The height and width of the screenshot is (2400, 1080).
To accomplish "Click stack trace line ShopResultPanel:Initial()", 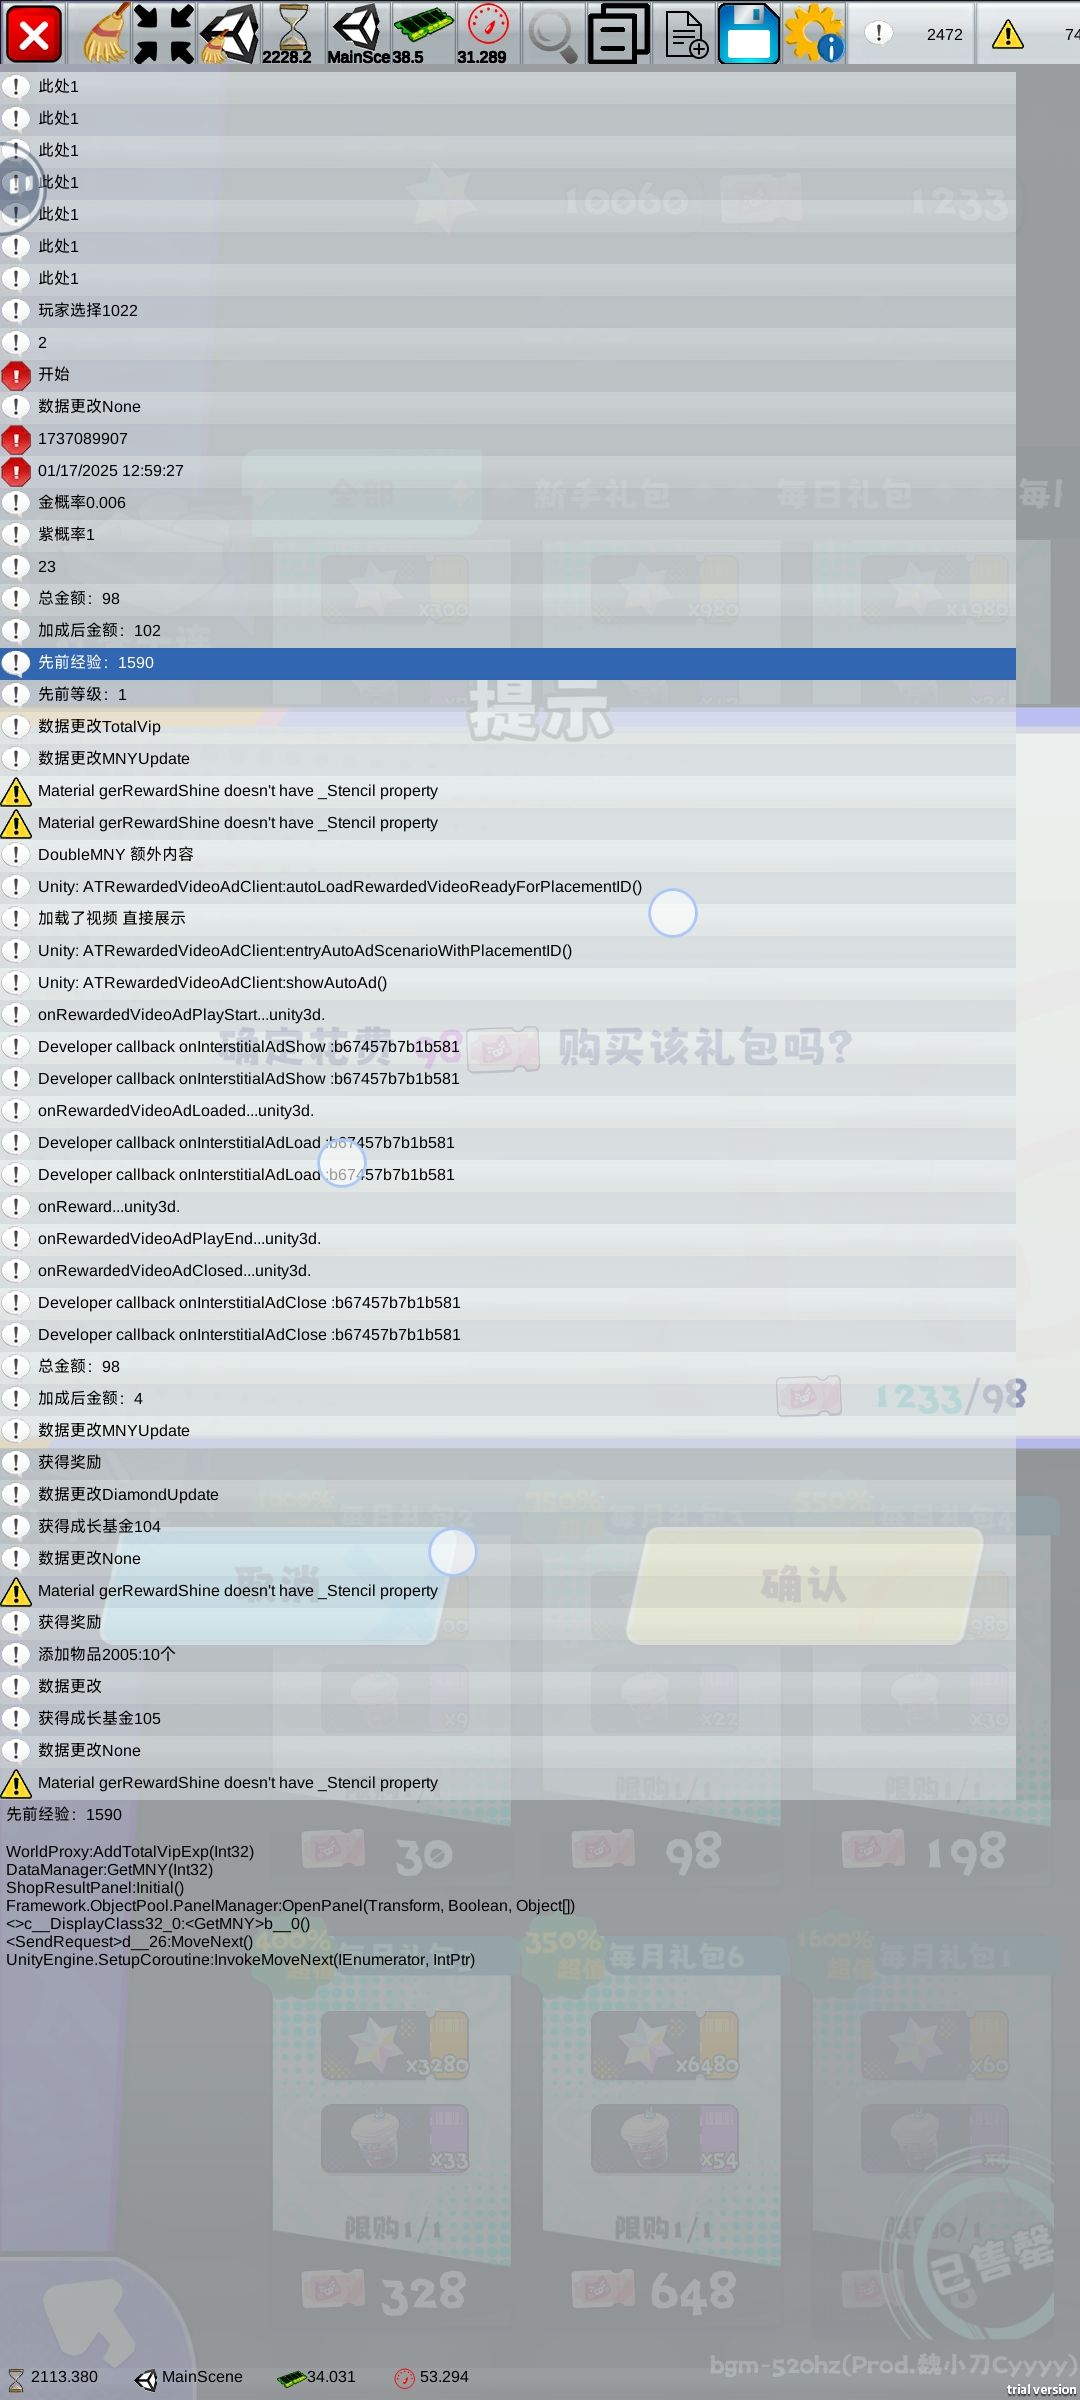I will tap(95, 1888).
